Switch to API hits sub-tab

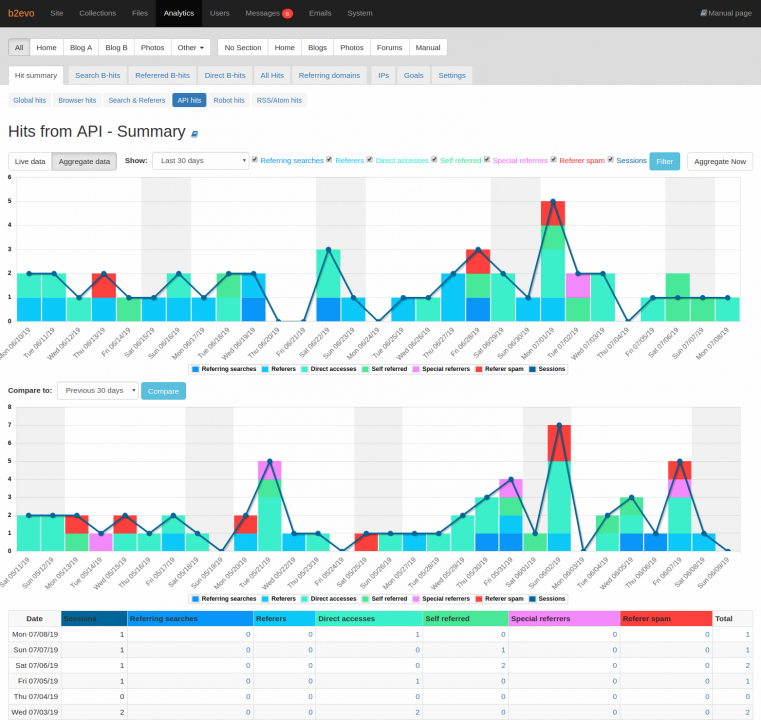pyautogui.click(x=189, y=100)
